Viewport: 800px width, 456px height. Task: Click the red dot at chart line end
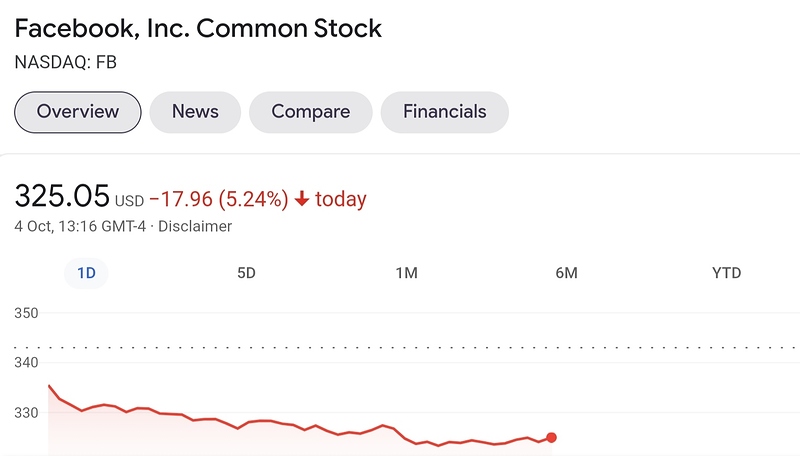[x=551, y=437]
